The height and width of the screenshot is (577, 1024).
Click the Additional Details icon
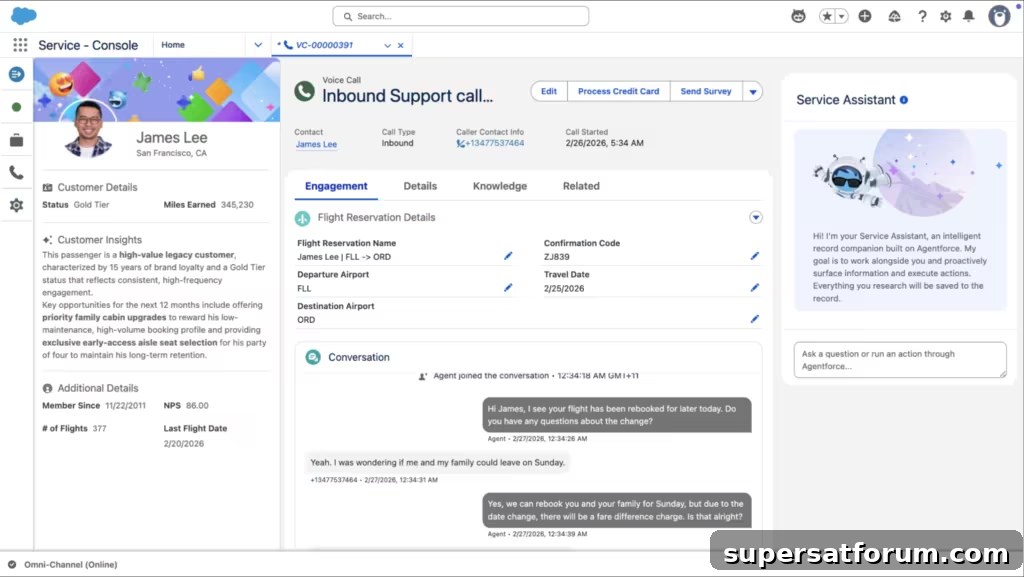pos(47,388)
